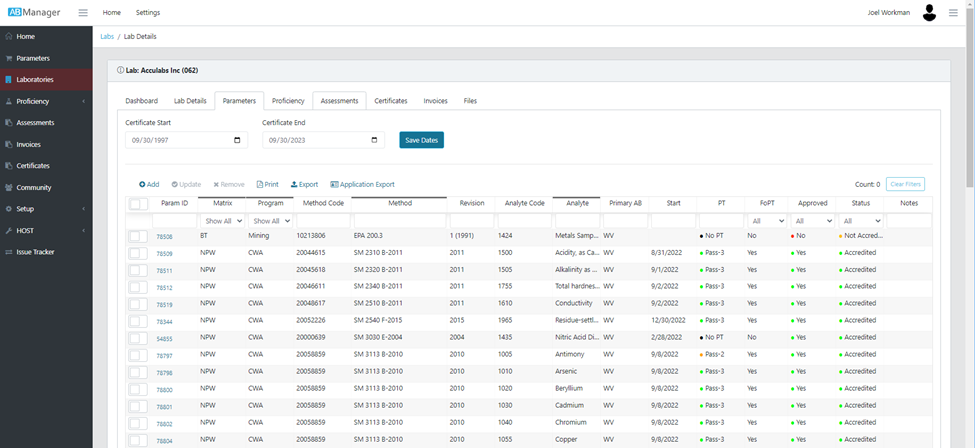Viewport: 975px width, 448px height.
Task: Click the Setup sidebar gear icon
Action: point(9,209)
